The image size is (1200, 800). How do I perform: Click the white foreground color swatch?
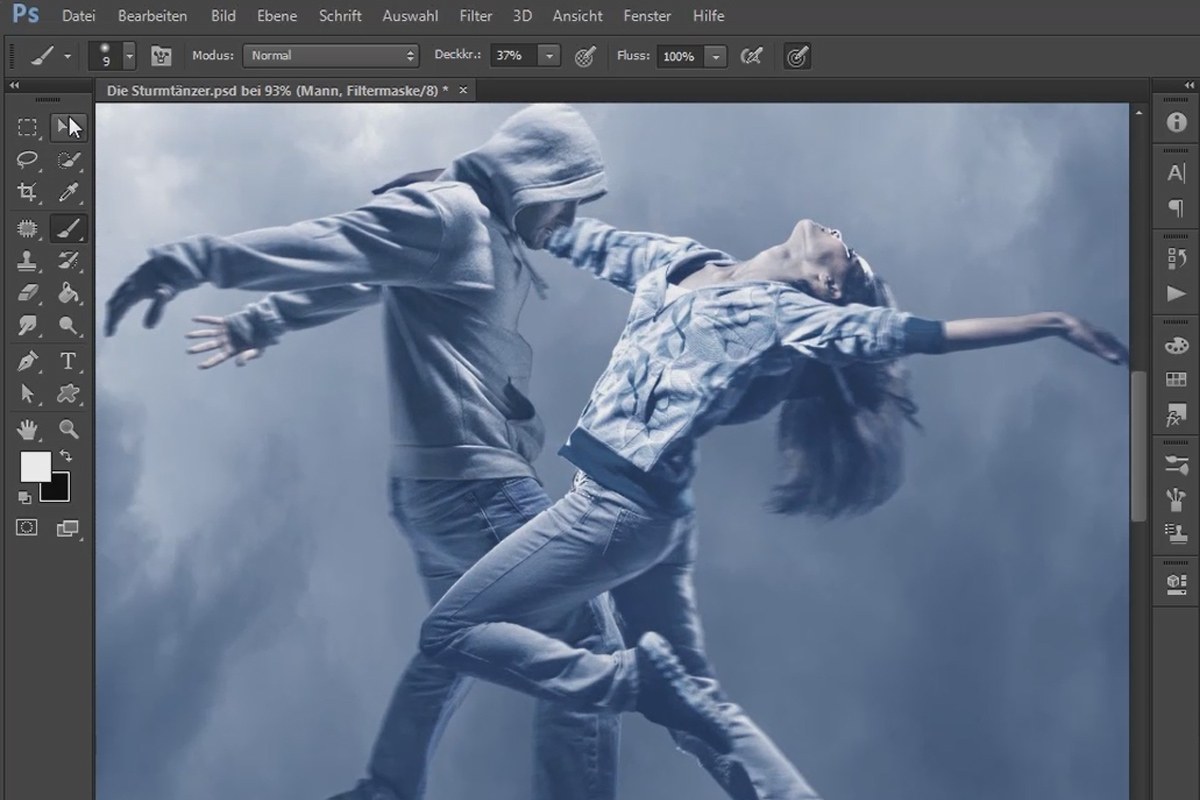(35, 466)
